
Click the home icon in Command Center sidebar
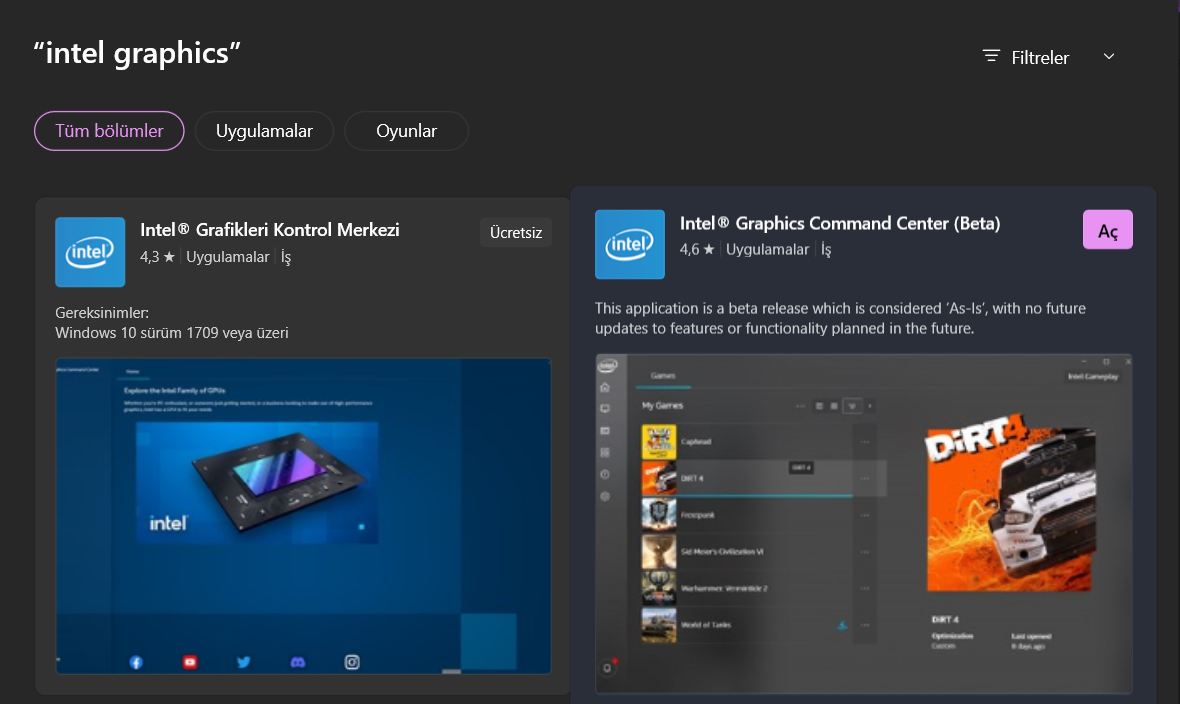coord(605,387)
